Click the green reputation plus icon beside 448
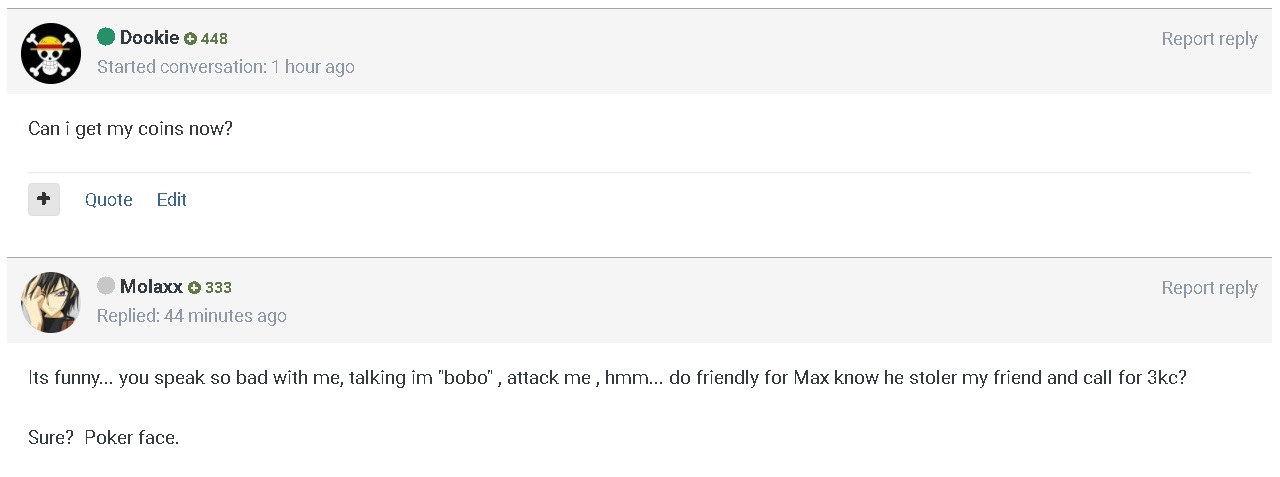Screen dimensions: 1280x477 click(190, 39)
